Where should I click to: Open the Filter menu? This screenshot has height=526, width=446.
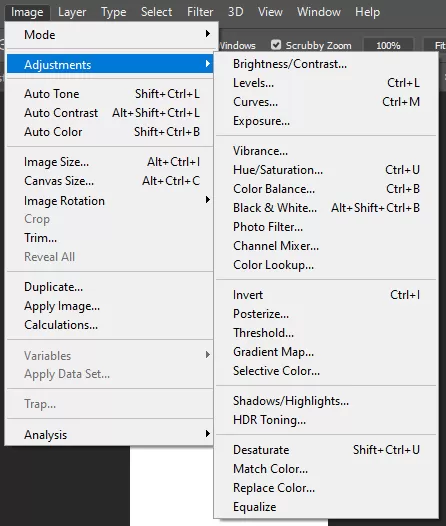pos(200,12)
